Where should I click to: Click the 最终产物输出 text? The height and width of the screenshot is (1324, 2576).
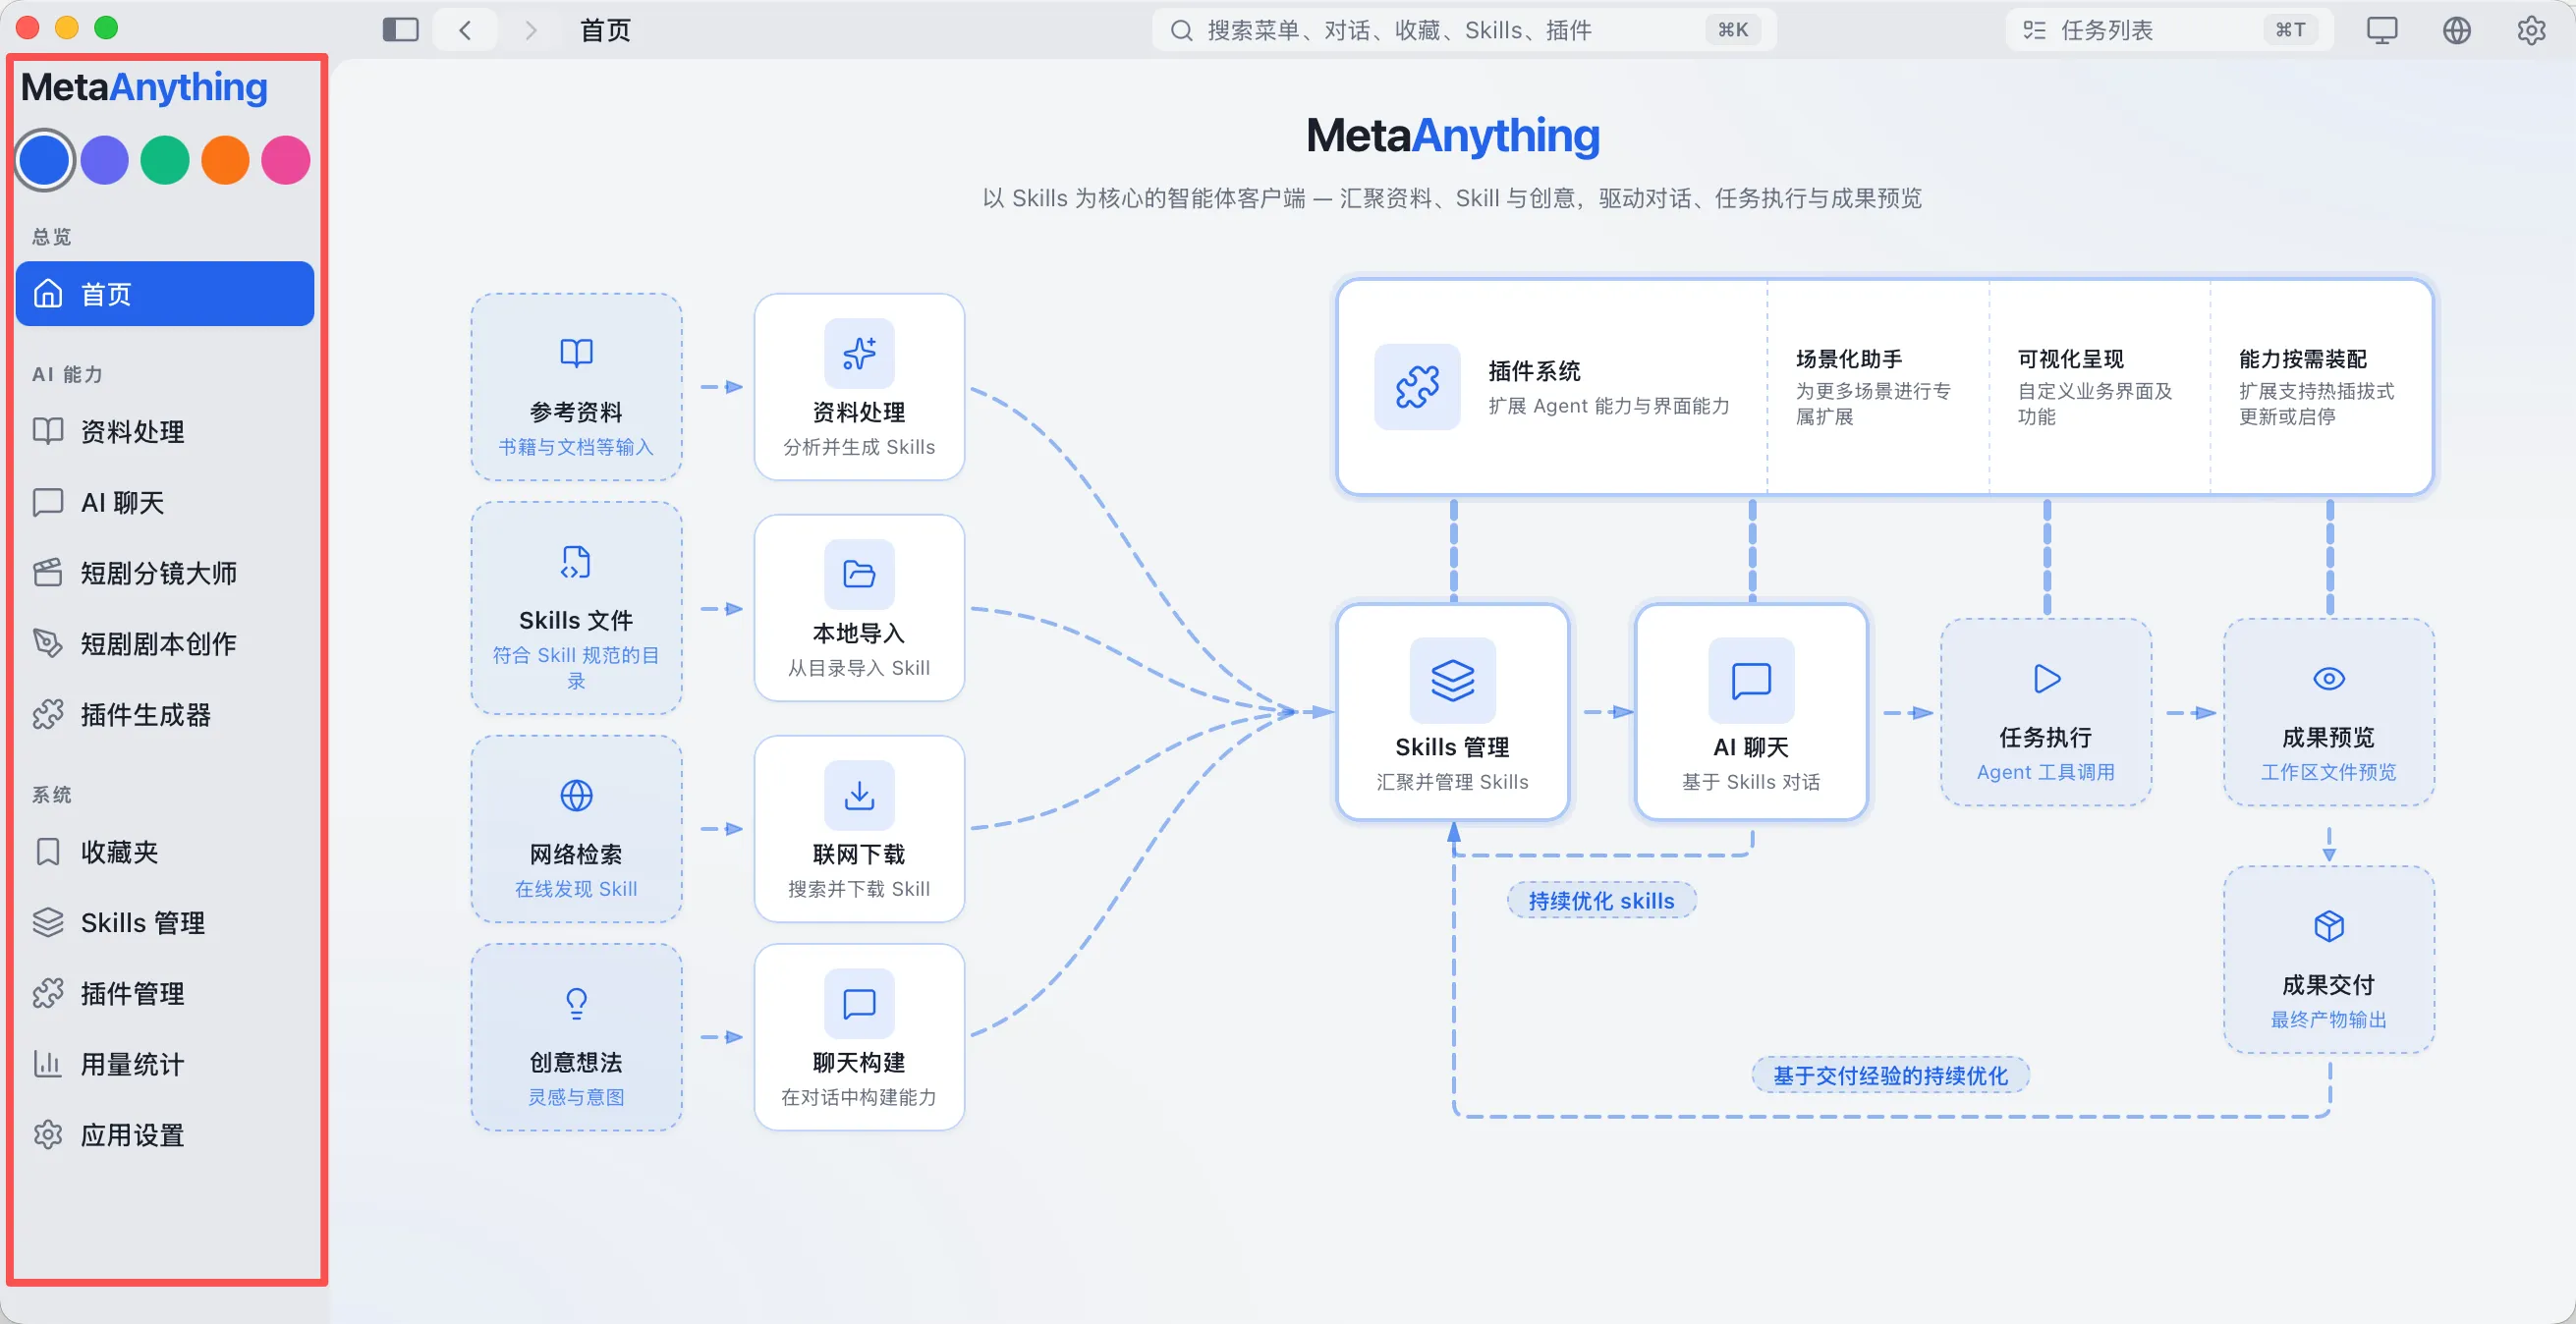(x=2329, y=1019)
